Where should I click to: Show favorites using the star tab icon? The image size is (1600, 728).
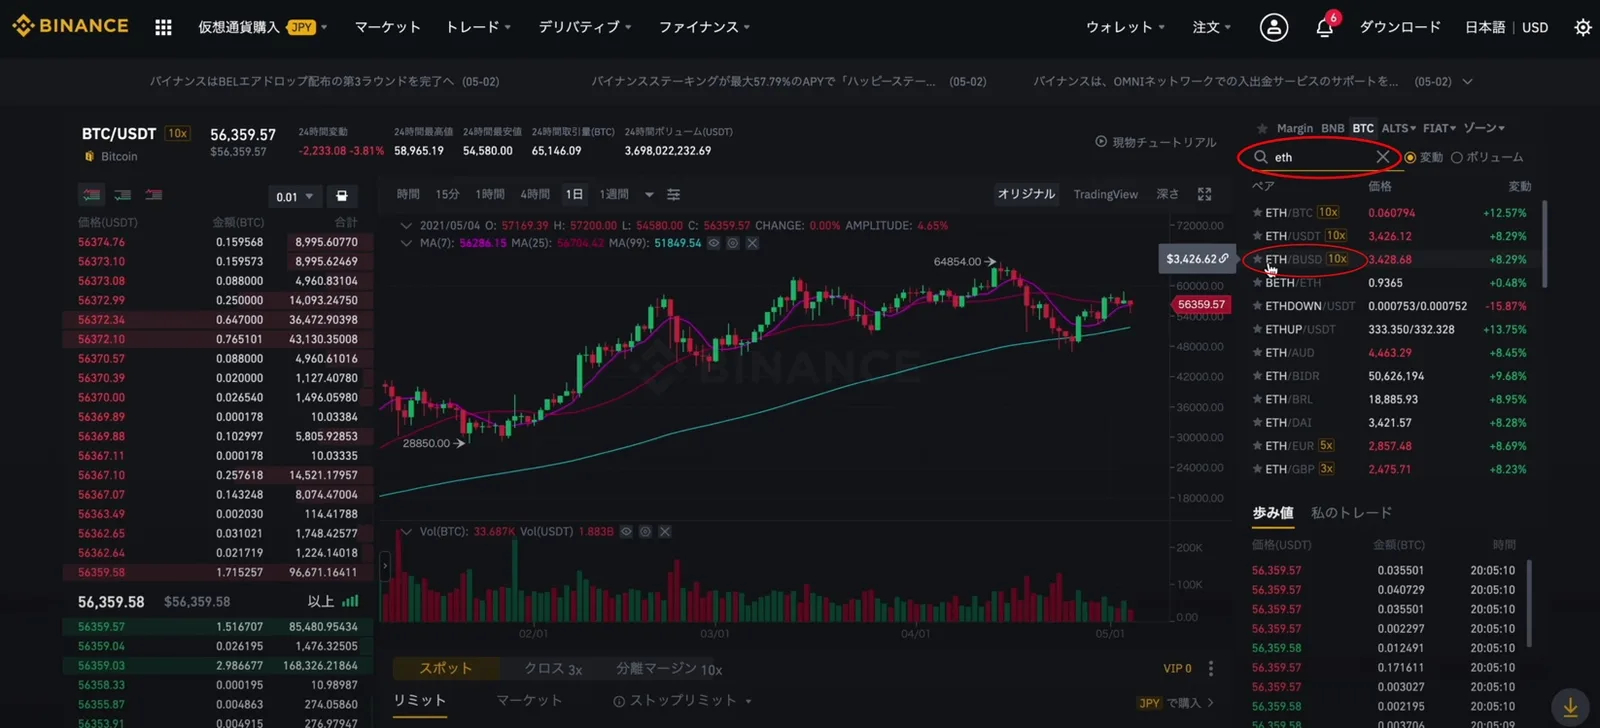tap(1262, 128)
